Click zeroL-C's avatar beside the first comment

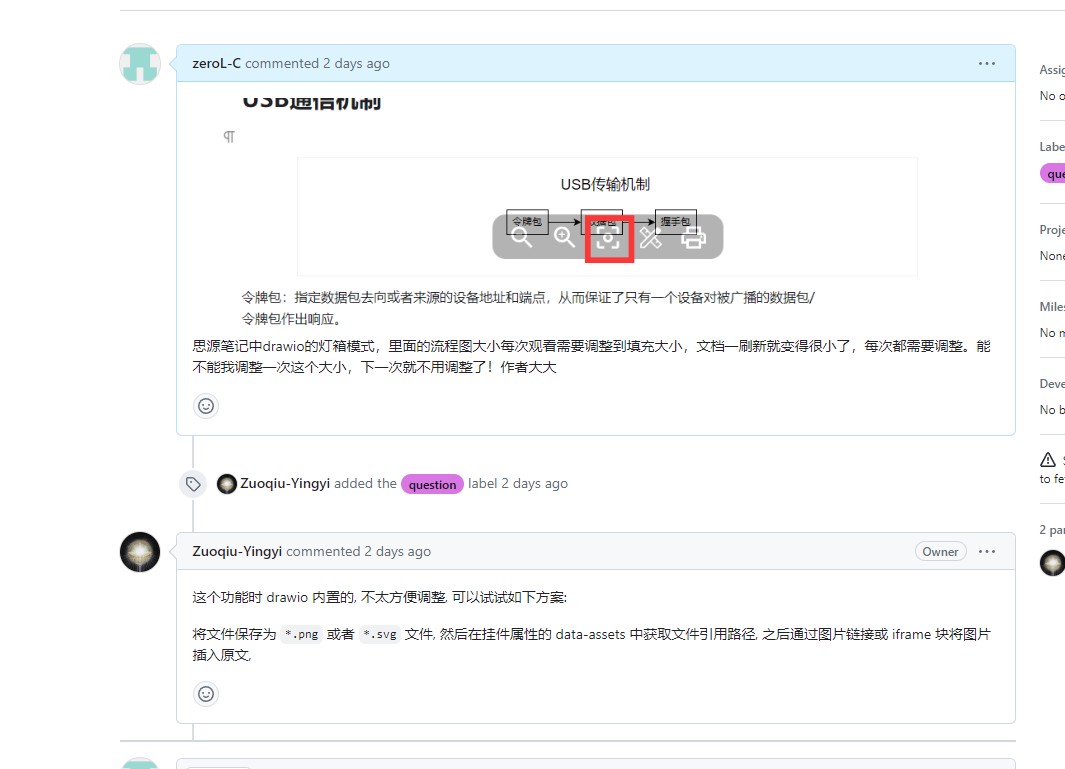[x=140, y=64]
